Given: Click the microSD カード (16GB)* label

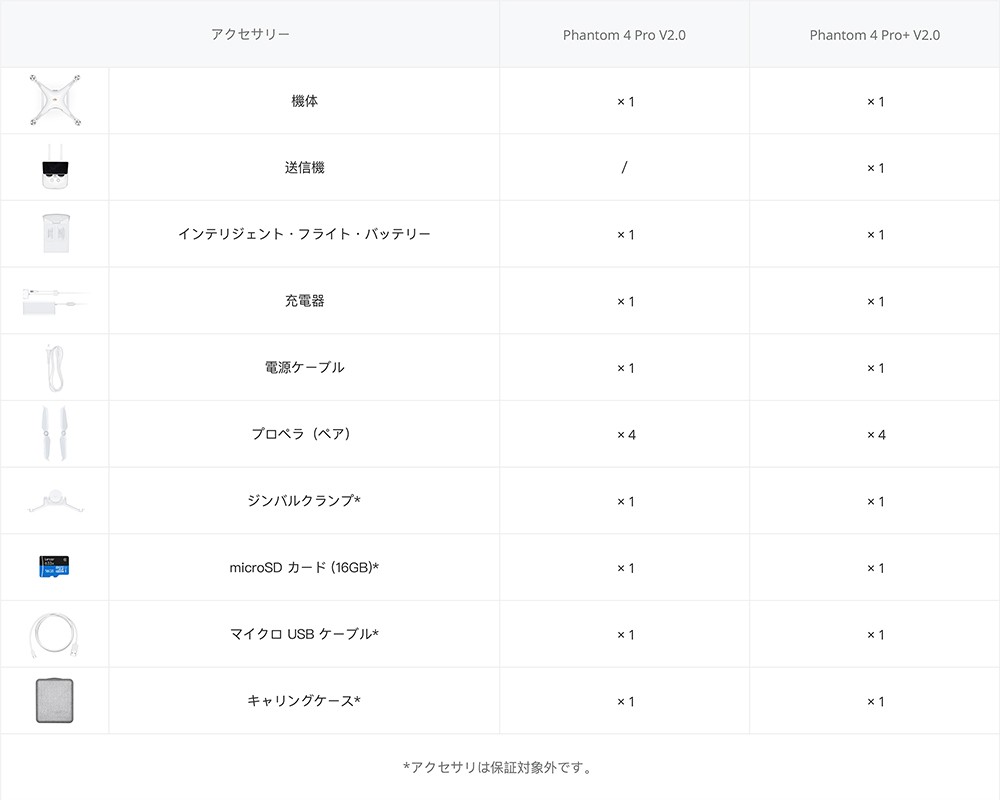Looking at the screenshot, I should tap(304, 567).
